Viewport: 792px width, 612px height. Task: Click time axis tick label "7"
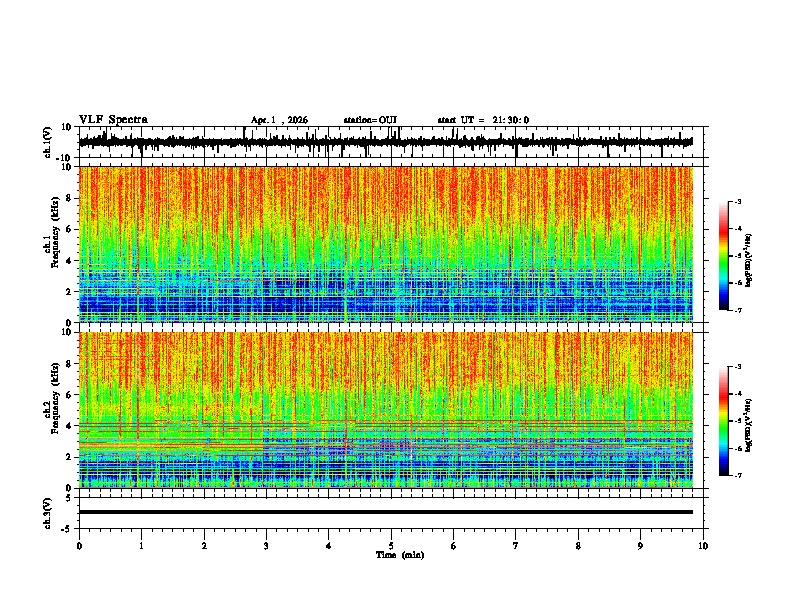click(x=516, y=546)
